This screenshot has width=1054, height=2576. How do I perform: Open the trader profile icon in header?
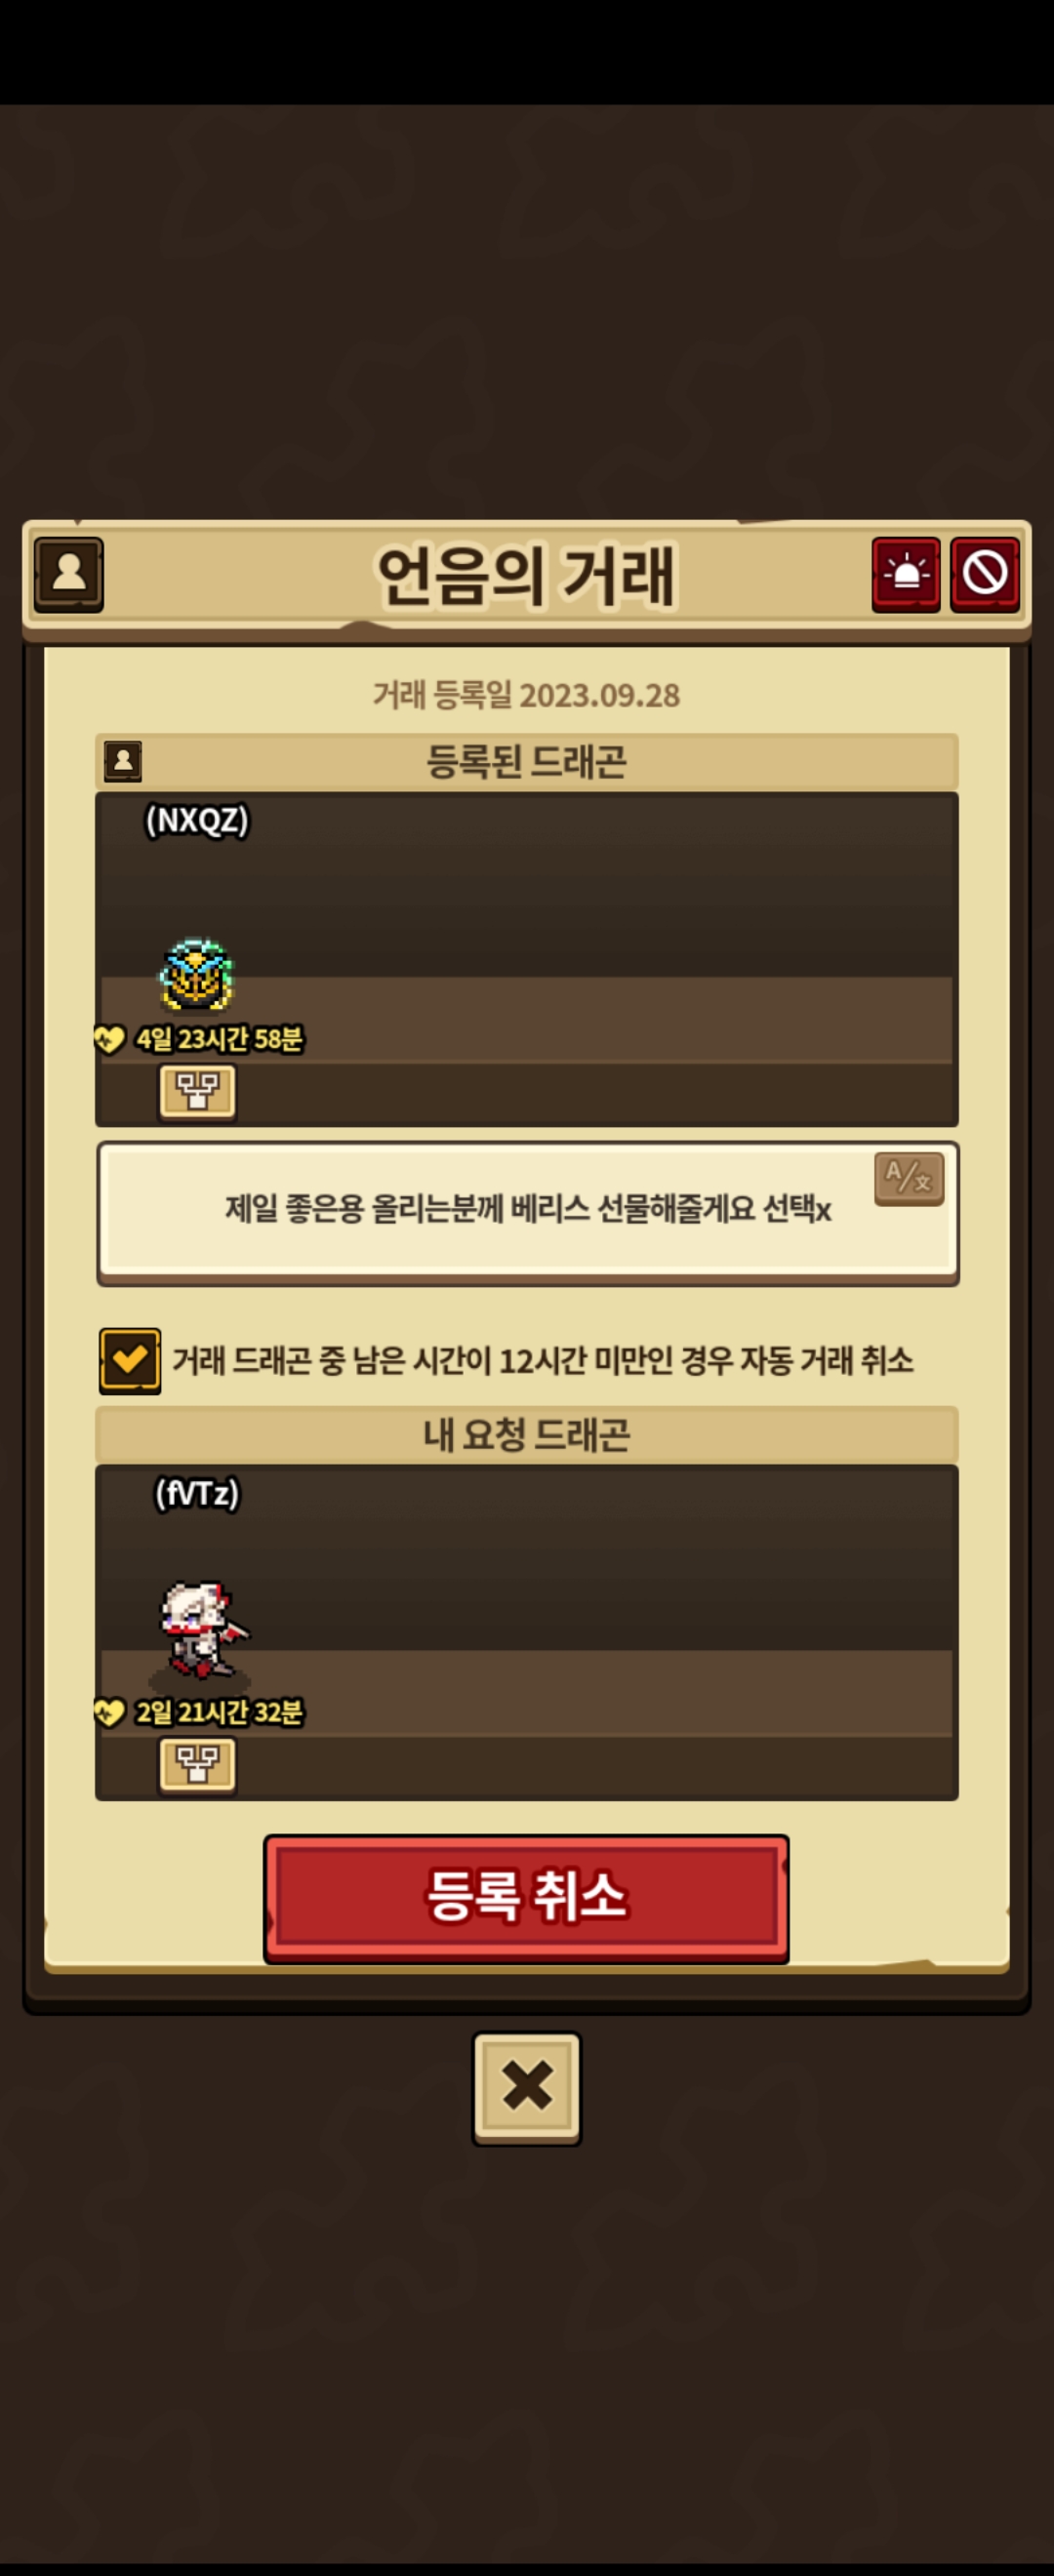(x=69, y=574)
